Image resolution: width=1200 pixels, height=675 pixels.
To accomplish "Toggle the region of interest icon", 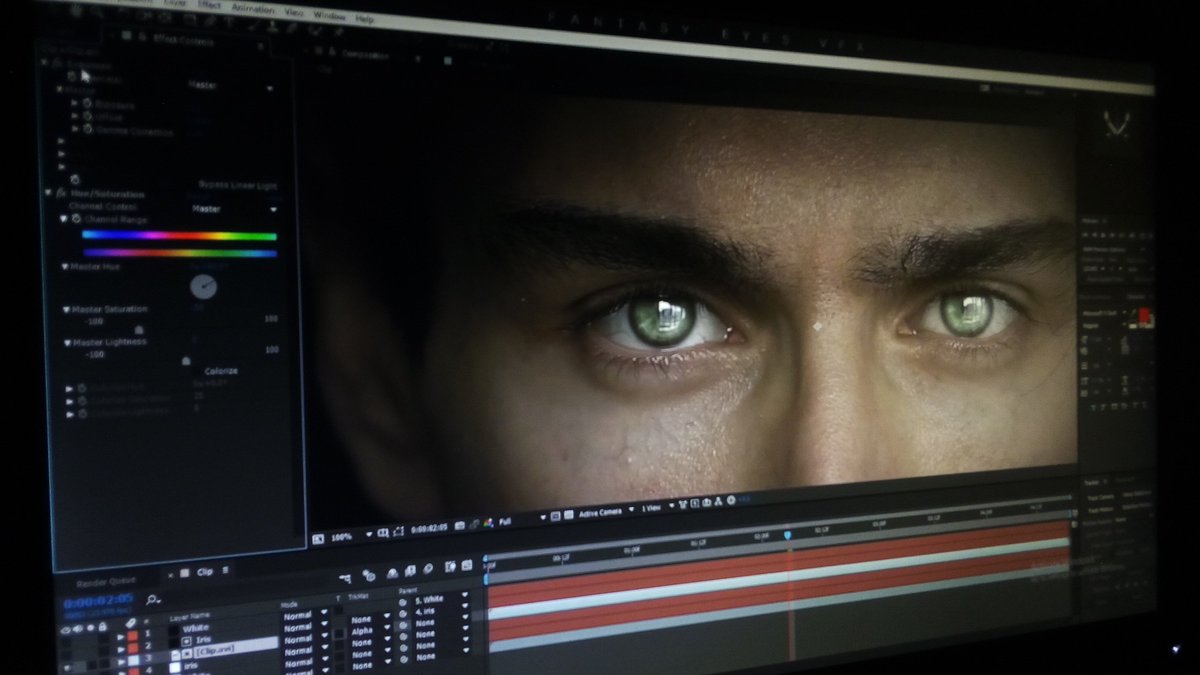I will [555, 516].
